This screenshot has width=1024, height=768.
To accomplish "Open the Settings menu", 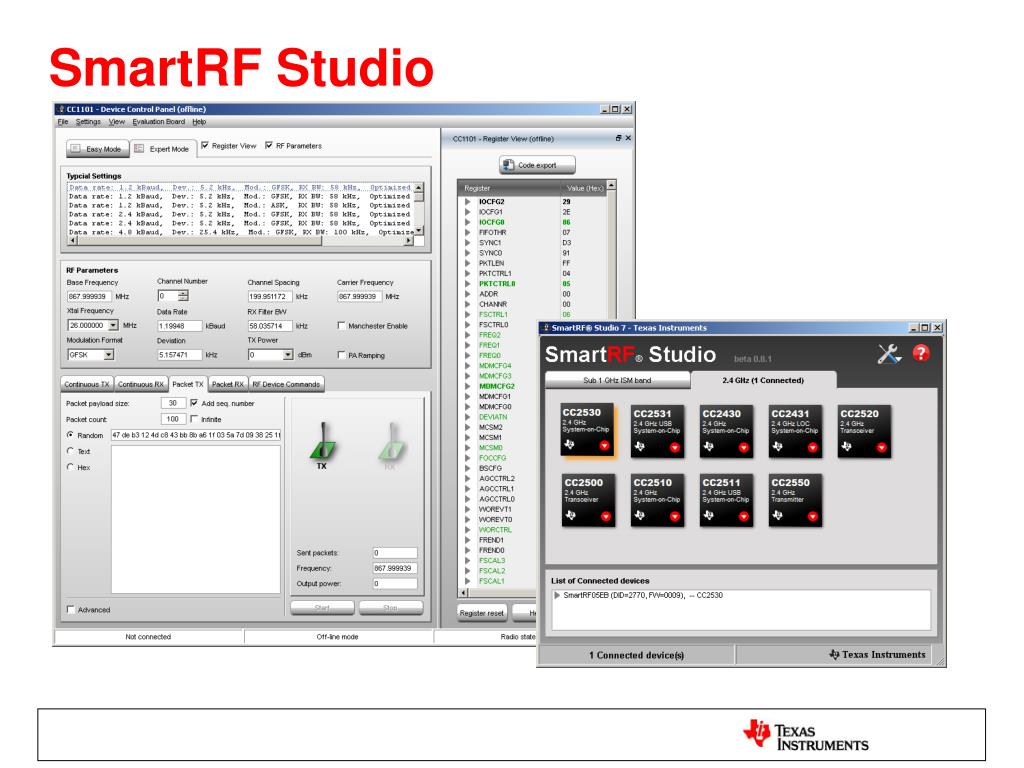I will pyautogui.click(x=88, y=121).
